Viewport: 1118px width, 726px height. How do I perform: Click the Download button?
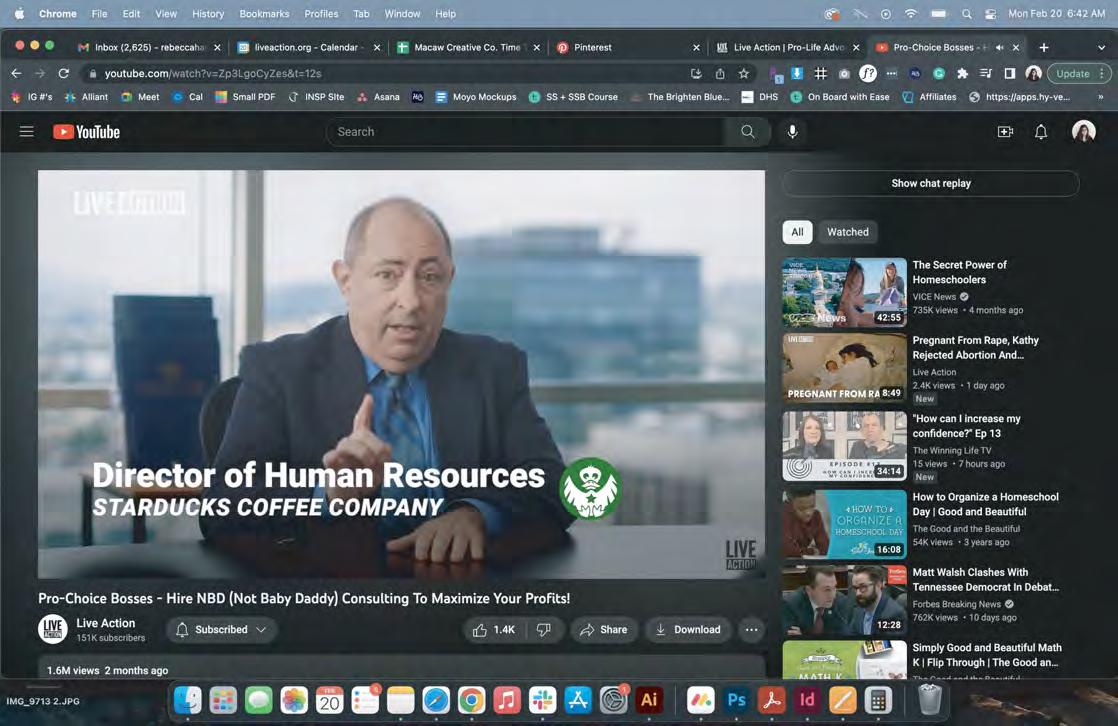pyautogui.click(x=688, y=630)
